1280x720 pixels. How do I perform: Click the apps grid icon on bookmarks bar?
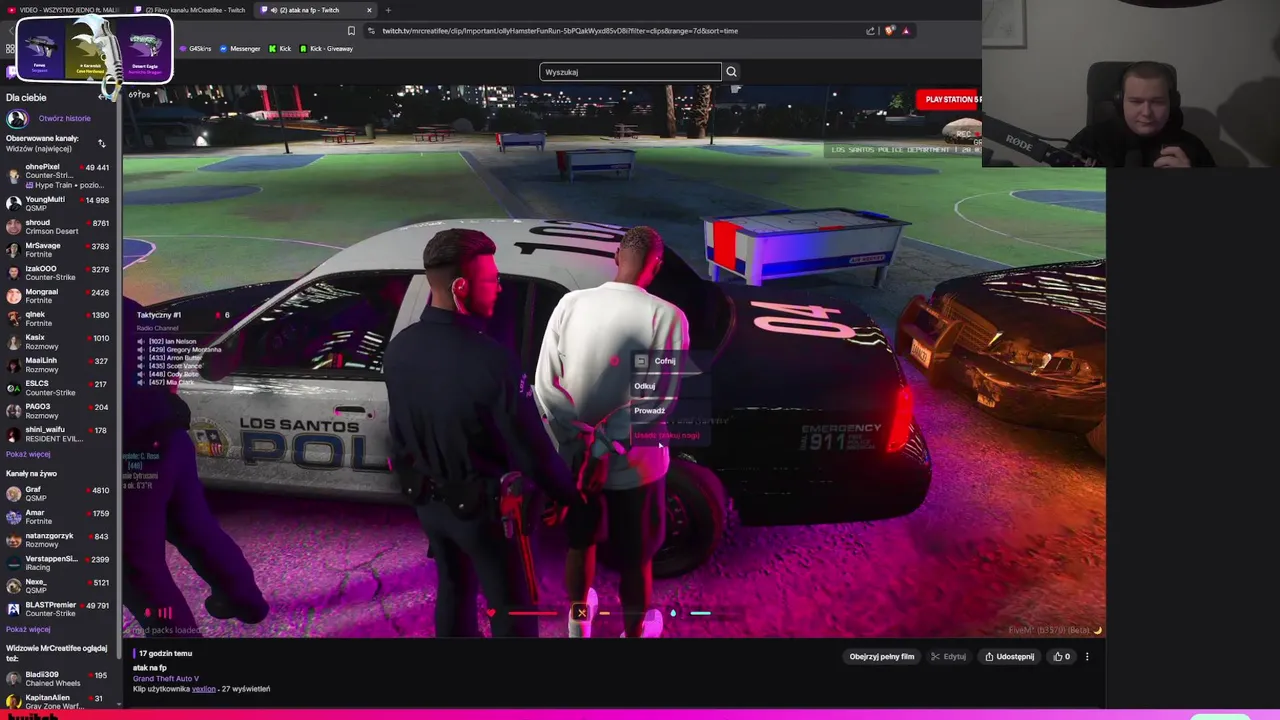click(10, 49)
